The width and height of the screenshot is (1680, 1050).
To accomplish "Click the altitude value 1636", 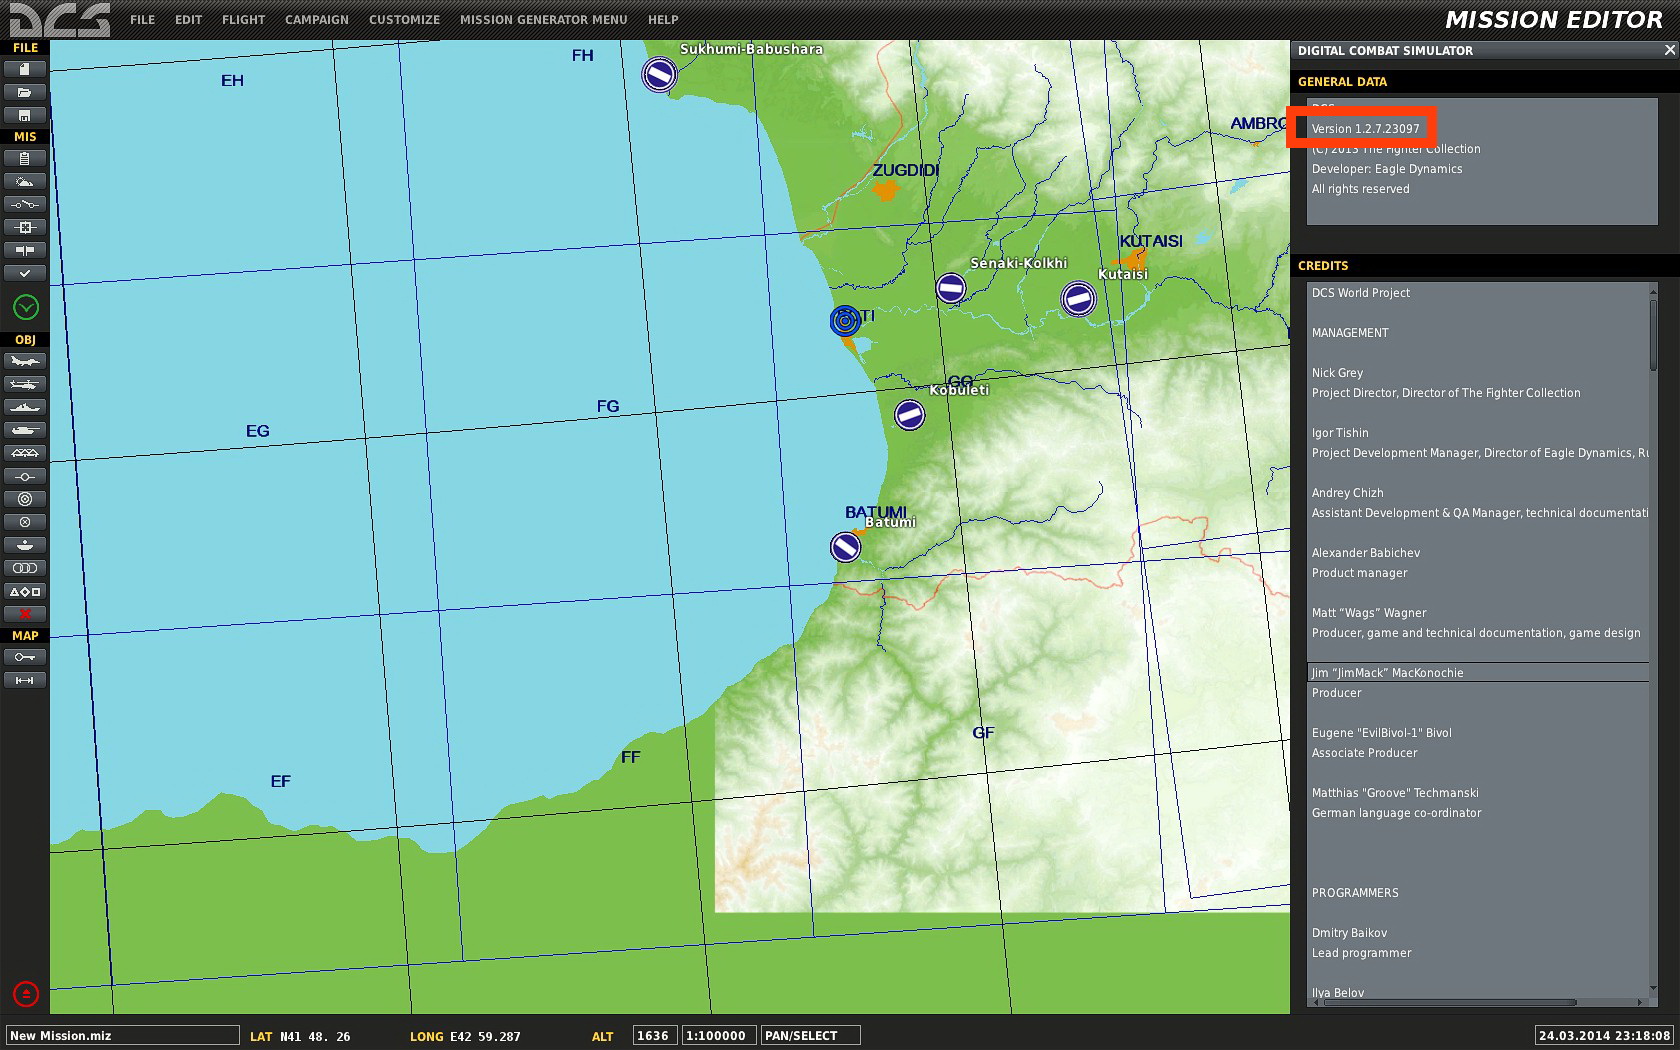I will [x=653, y=1035].
